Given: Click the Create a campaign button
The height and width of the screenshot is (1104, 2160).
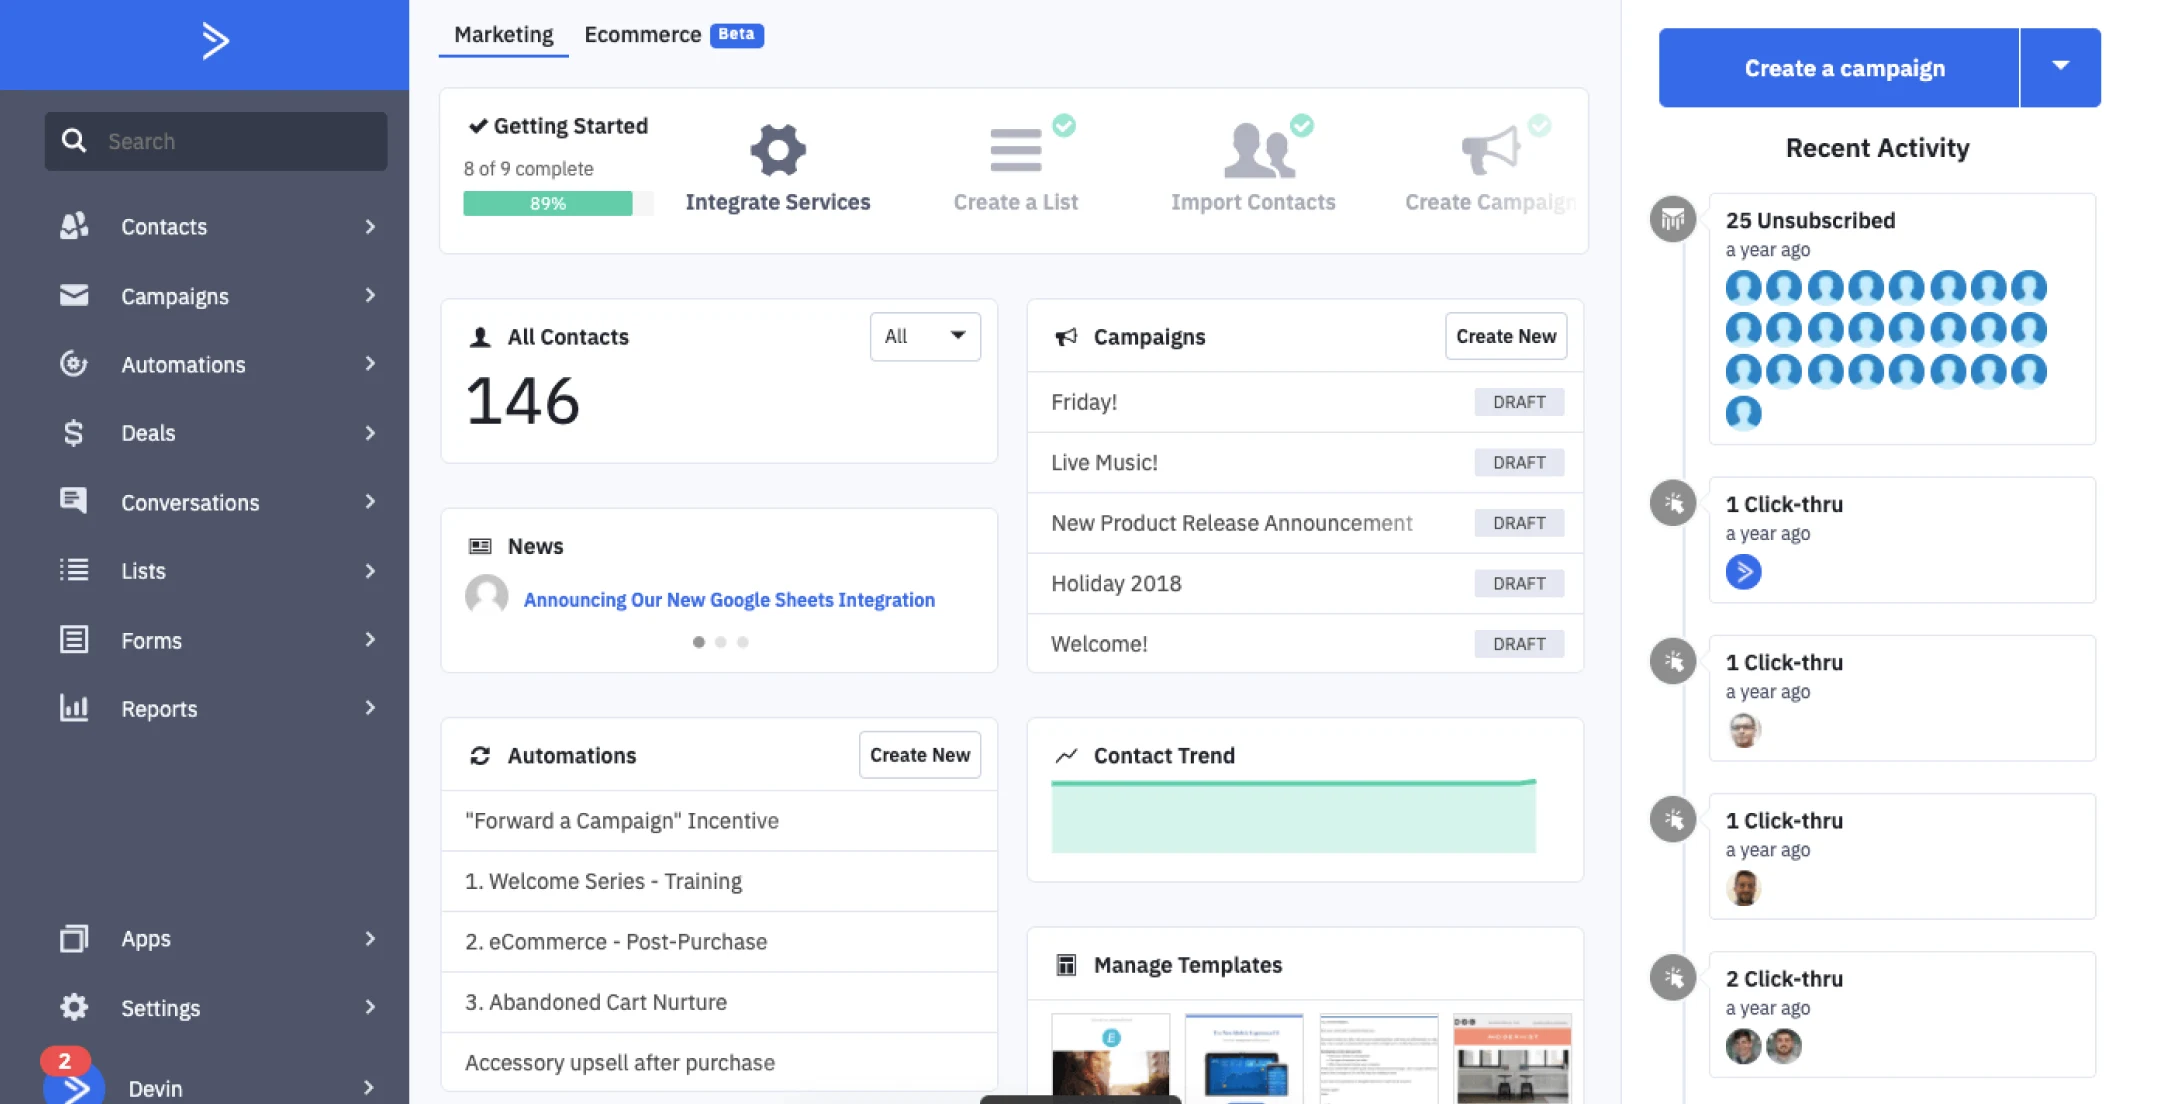Looking at the screenshot, I should (x=1839, y=68).
